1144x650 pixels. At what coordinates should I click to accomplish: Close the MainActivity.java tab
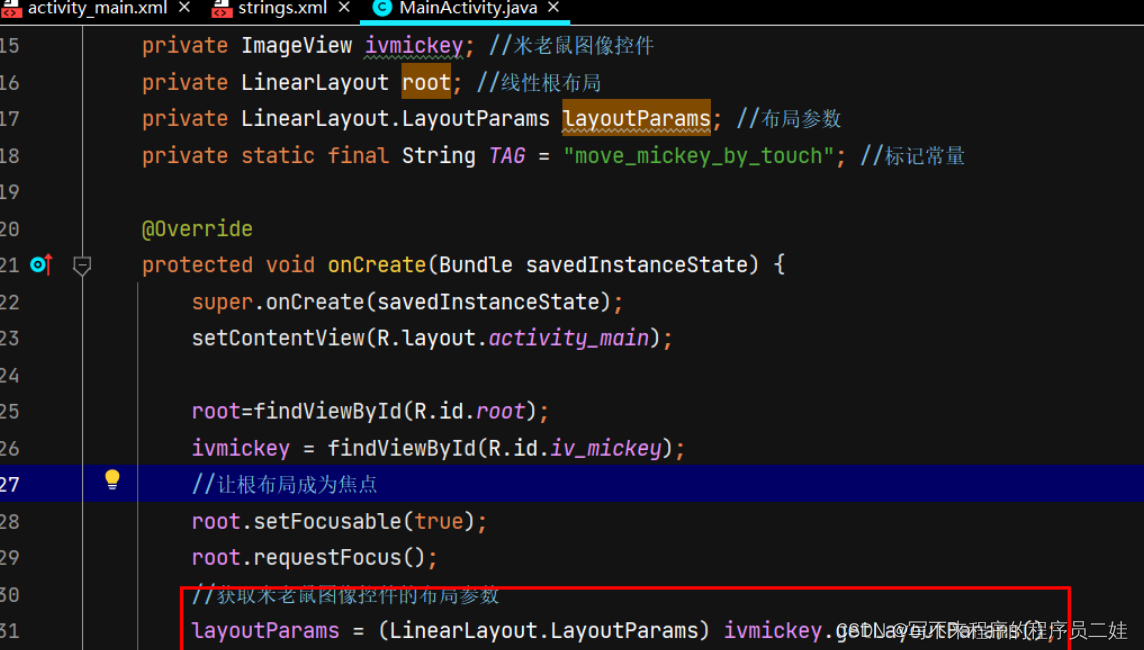(554, 8)
